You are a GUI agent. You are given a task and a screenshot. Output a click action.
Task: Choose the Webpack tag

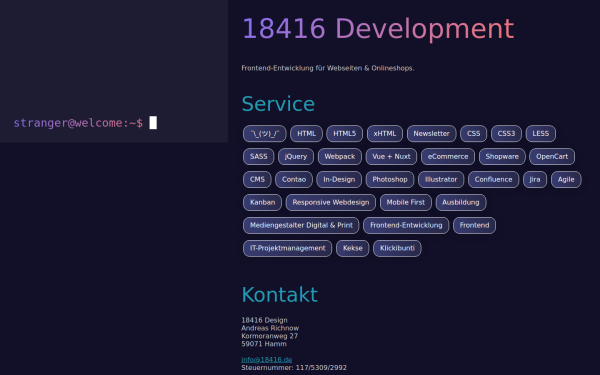340,157
